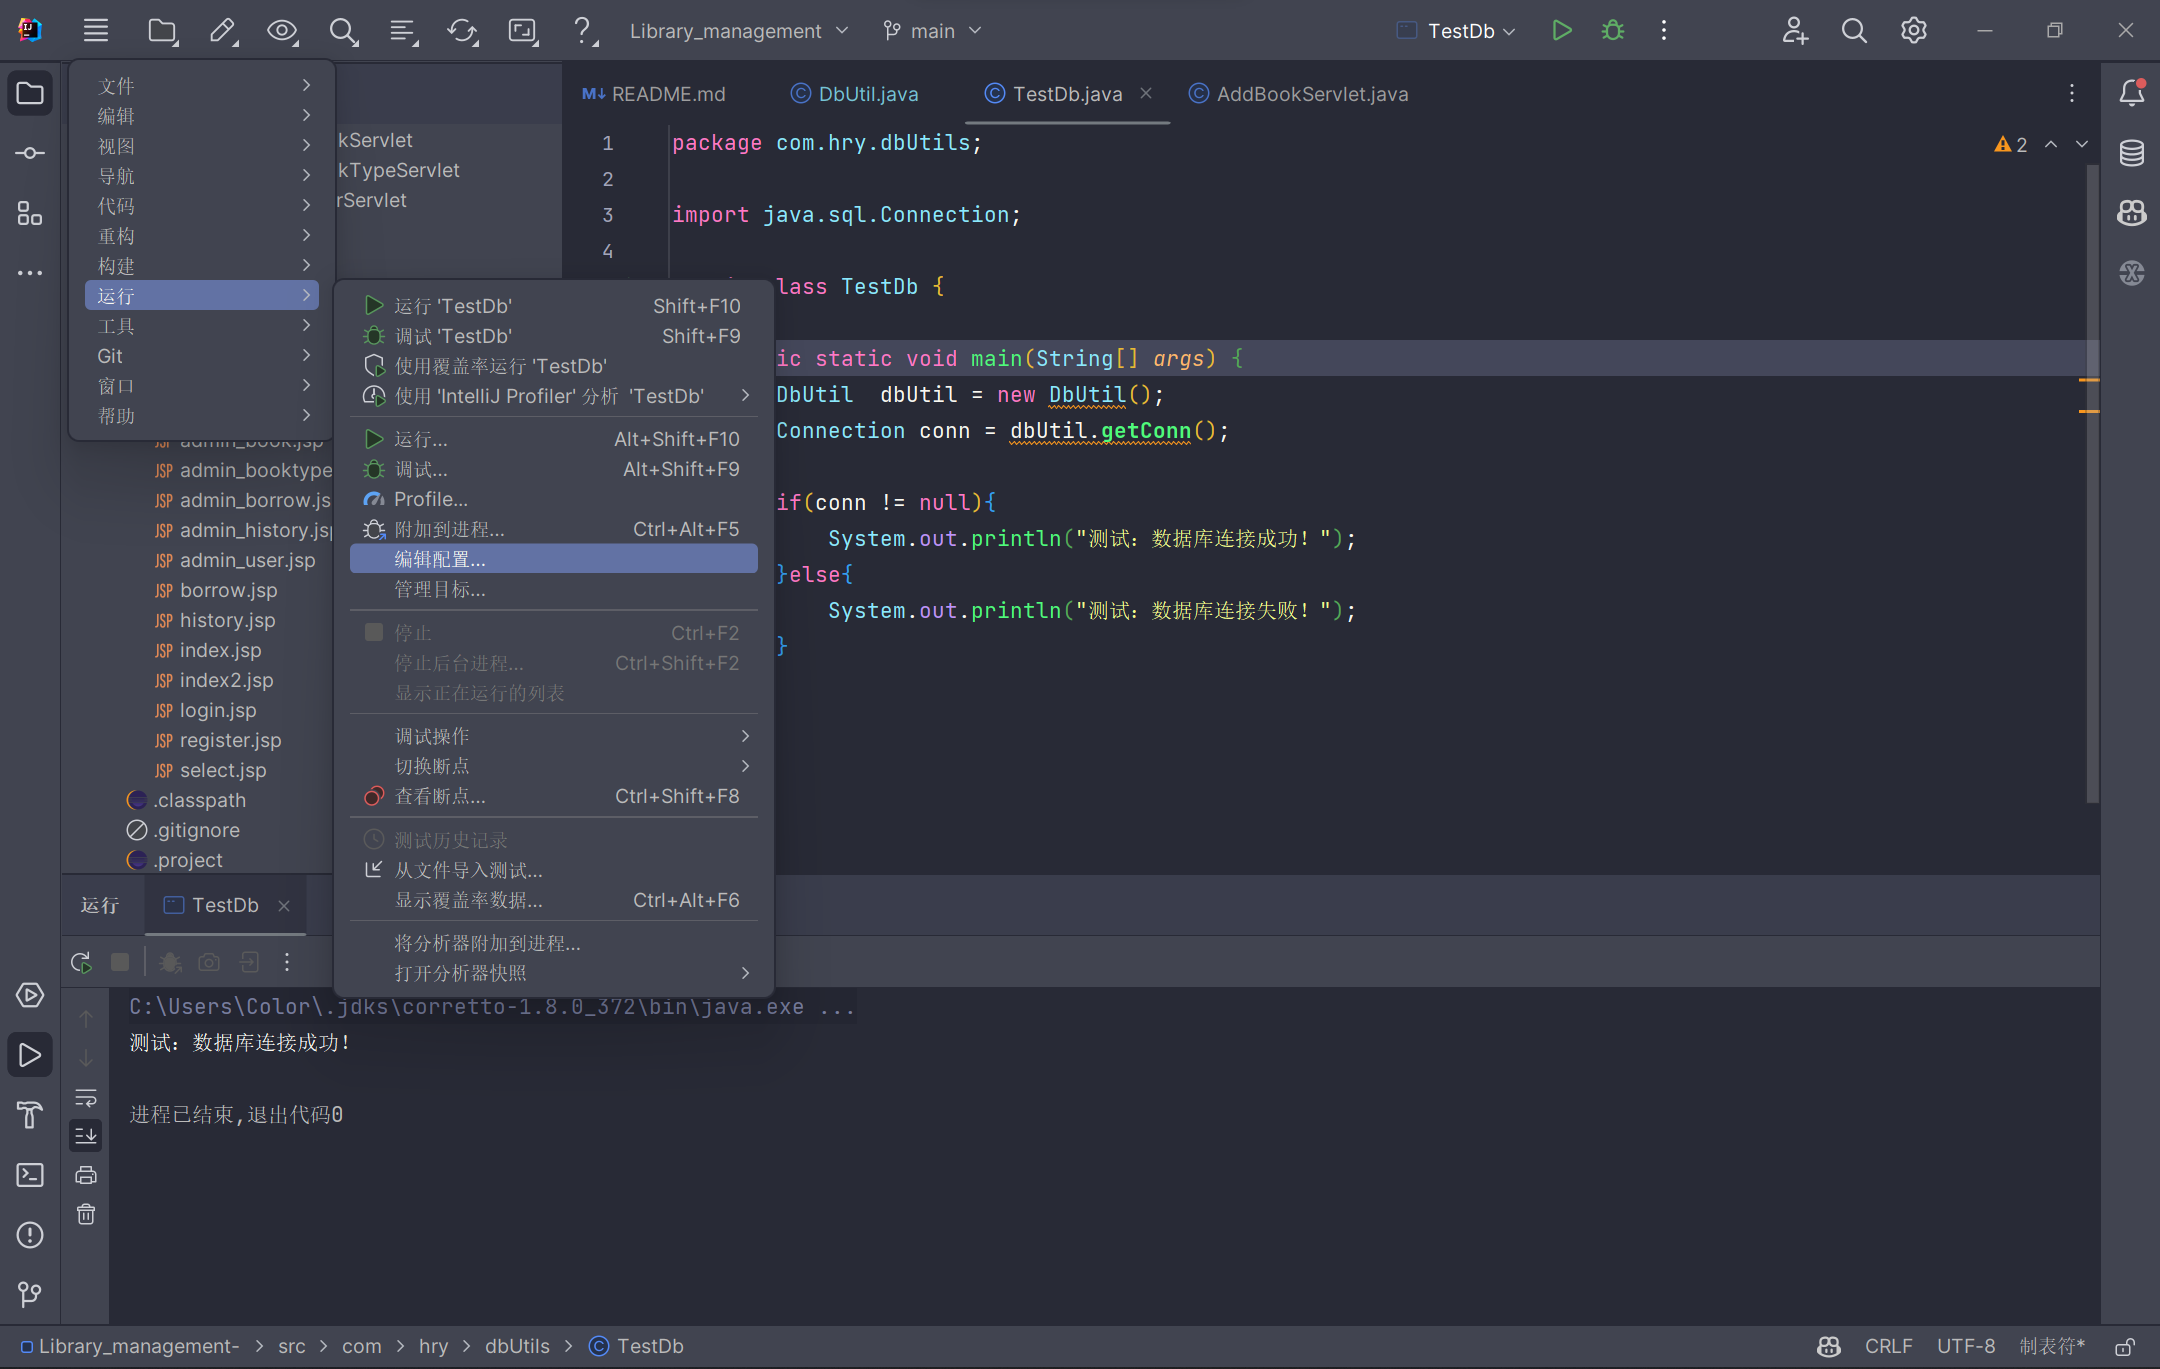The image size is (2160, 1369).
Task: Run the current configuration with the green play icon
Action: 1561,30
